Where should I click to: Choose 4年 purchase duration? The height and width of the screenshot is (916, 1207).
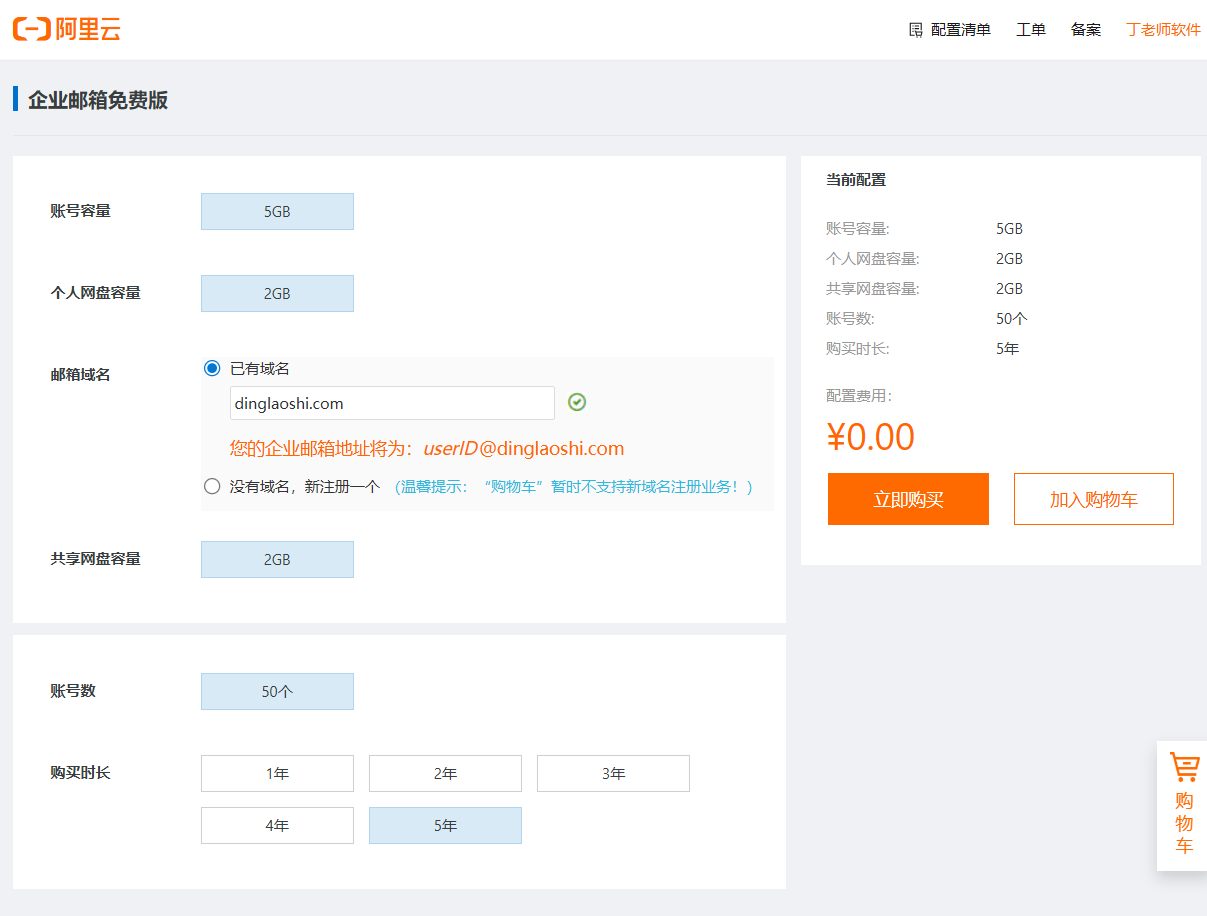point(277,826)
